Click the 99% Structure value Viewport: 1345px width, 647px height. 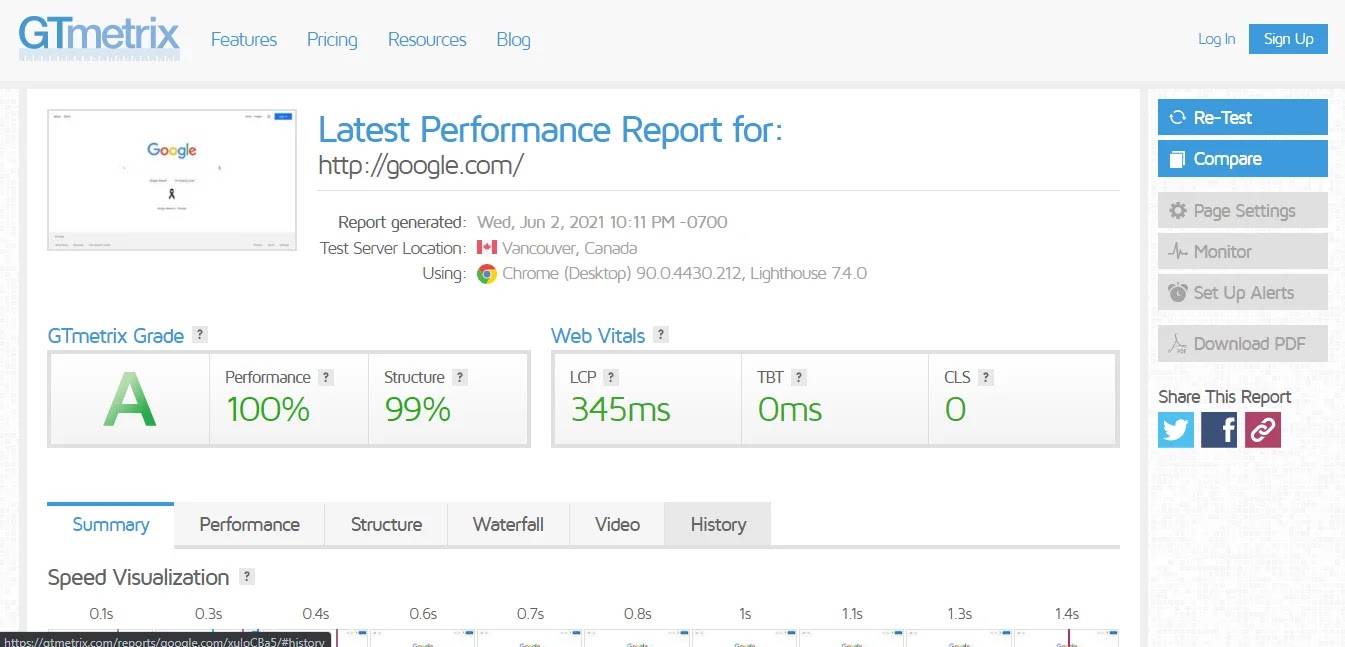coord(417,409)
